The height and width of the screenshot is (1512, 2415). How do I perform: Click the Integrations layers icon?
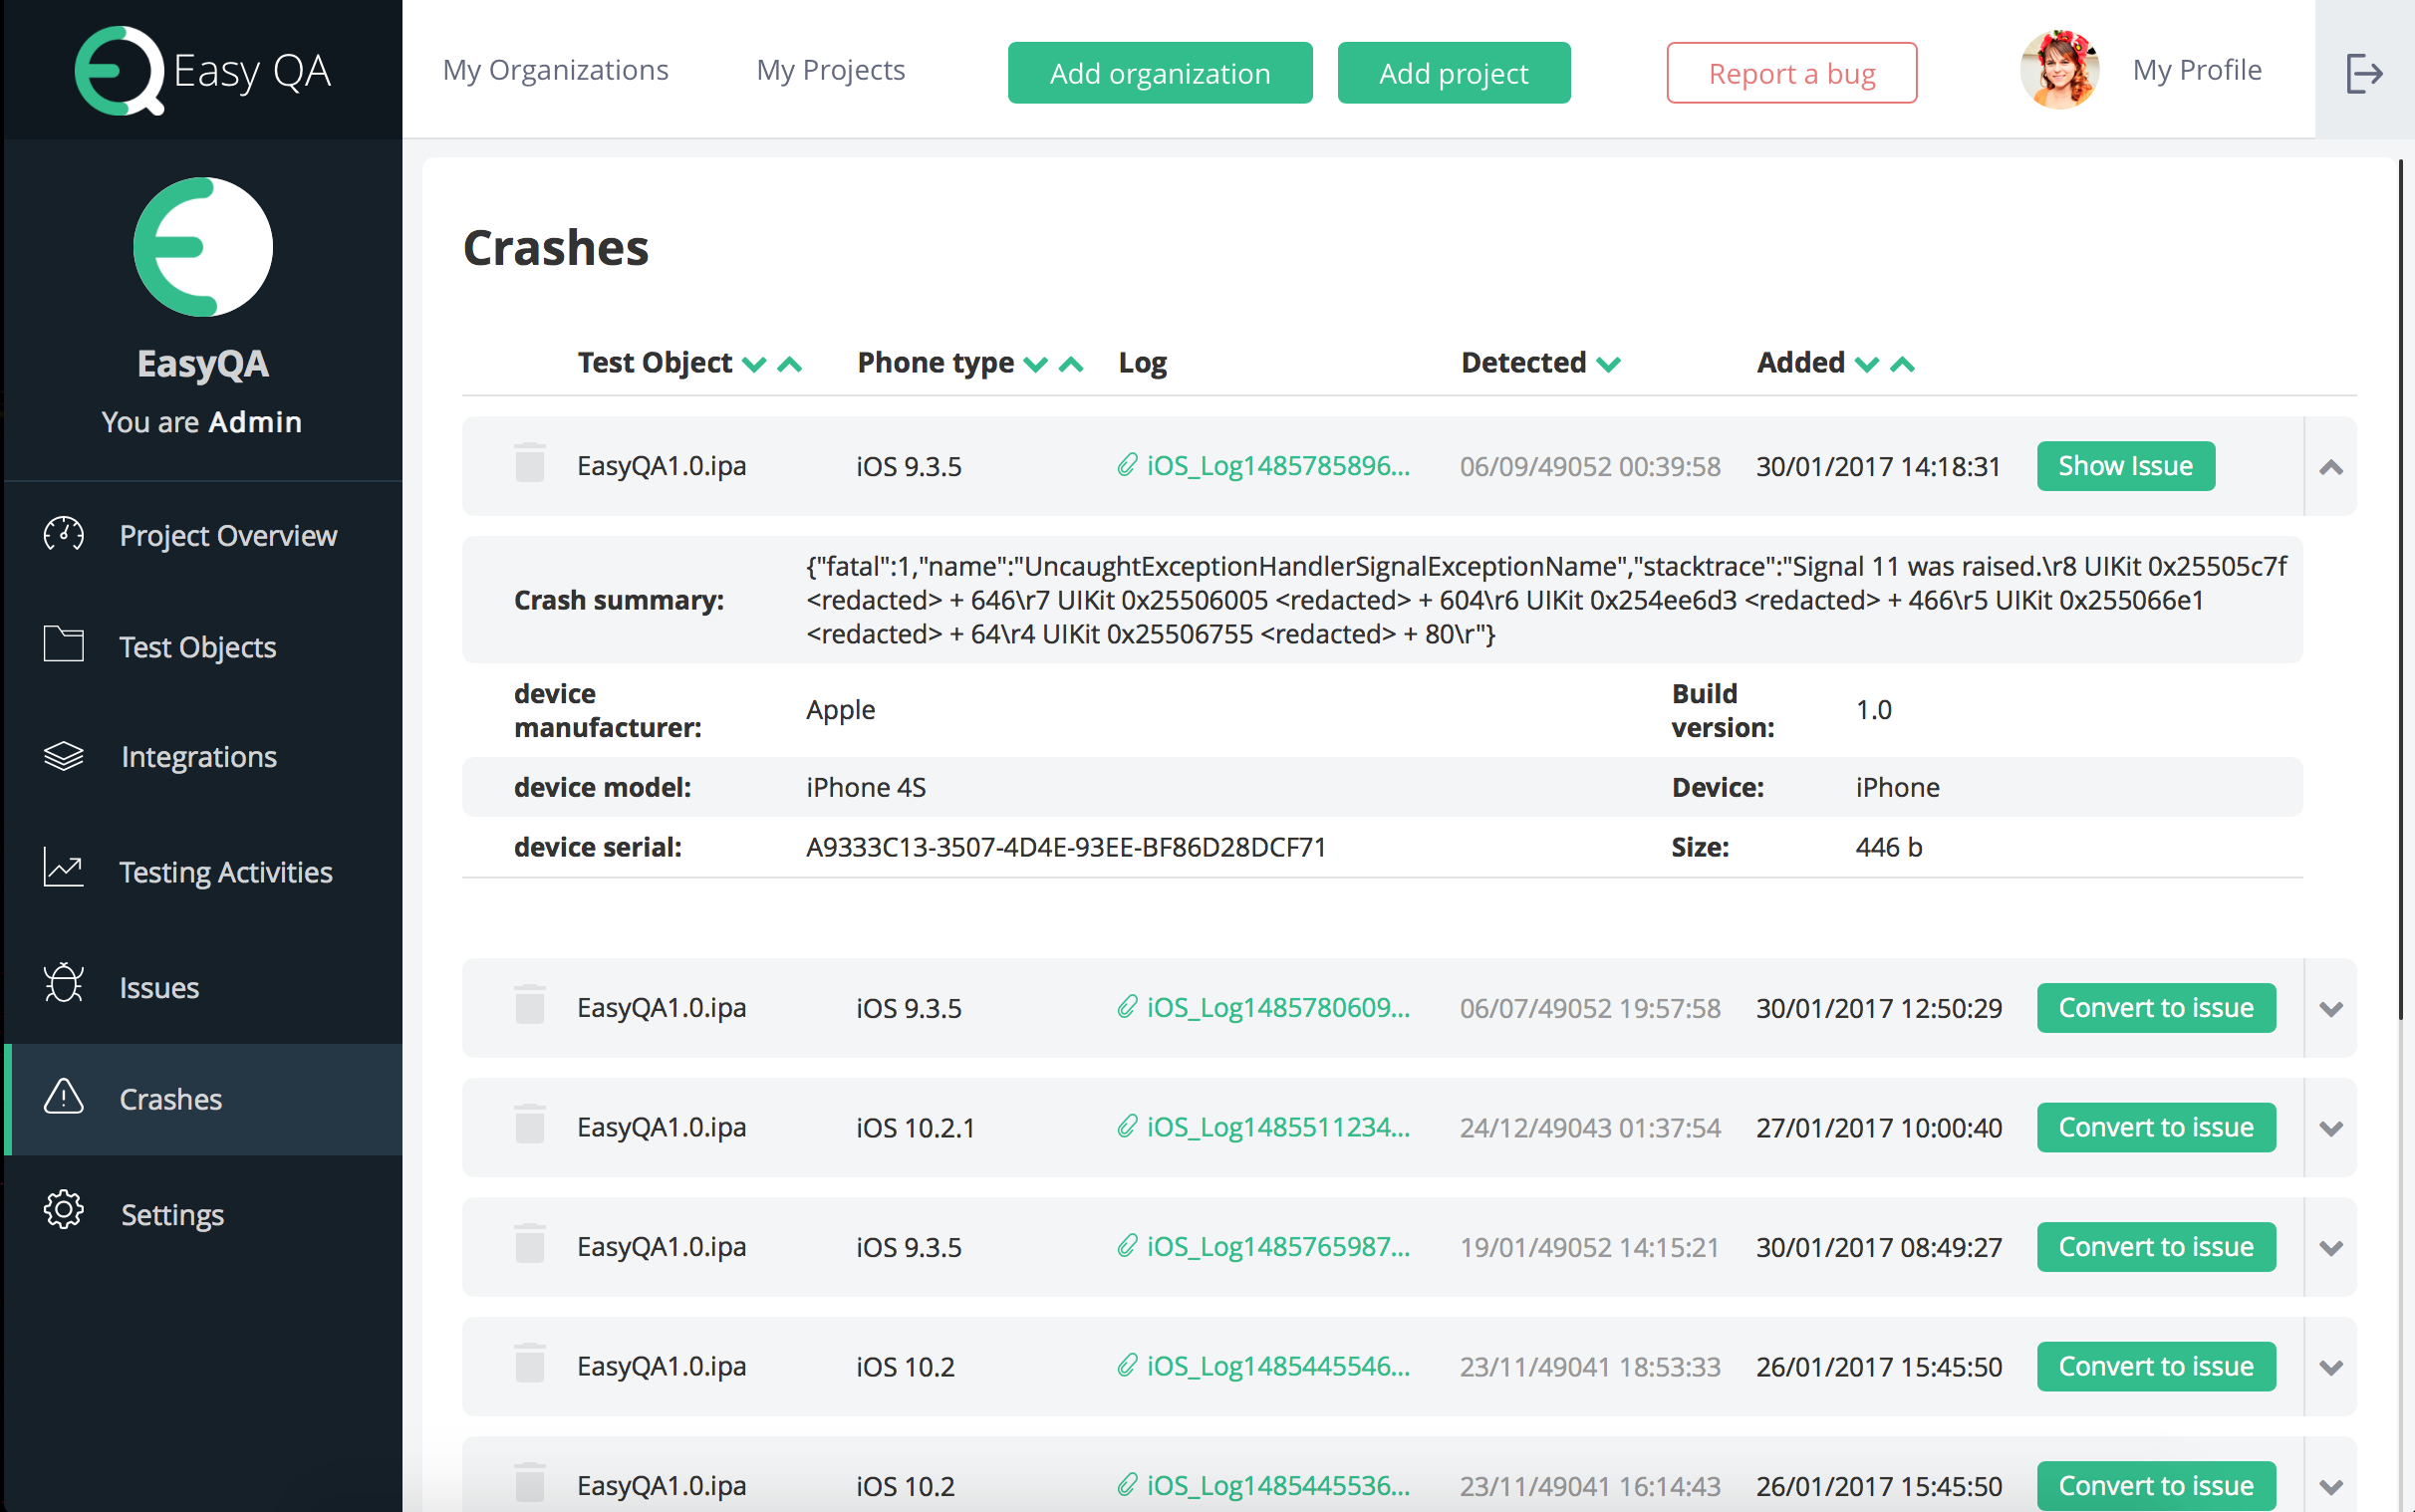tap(62, 756)
